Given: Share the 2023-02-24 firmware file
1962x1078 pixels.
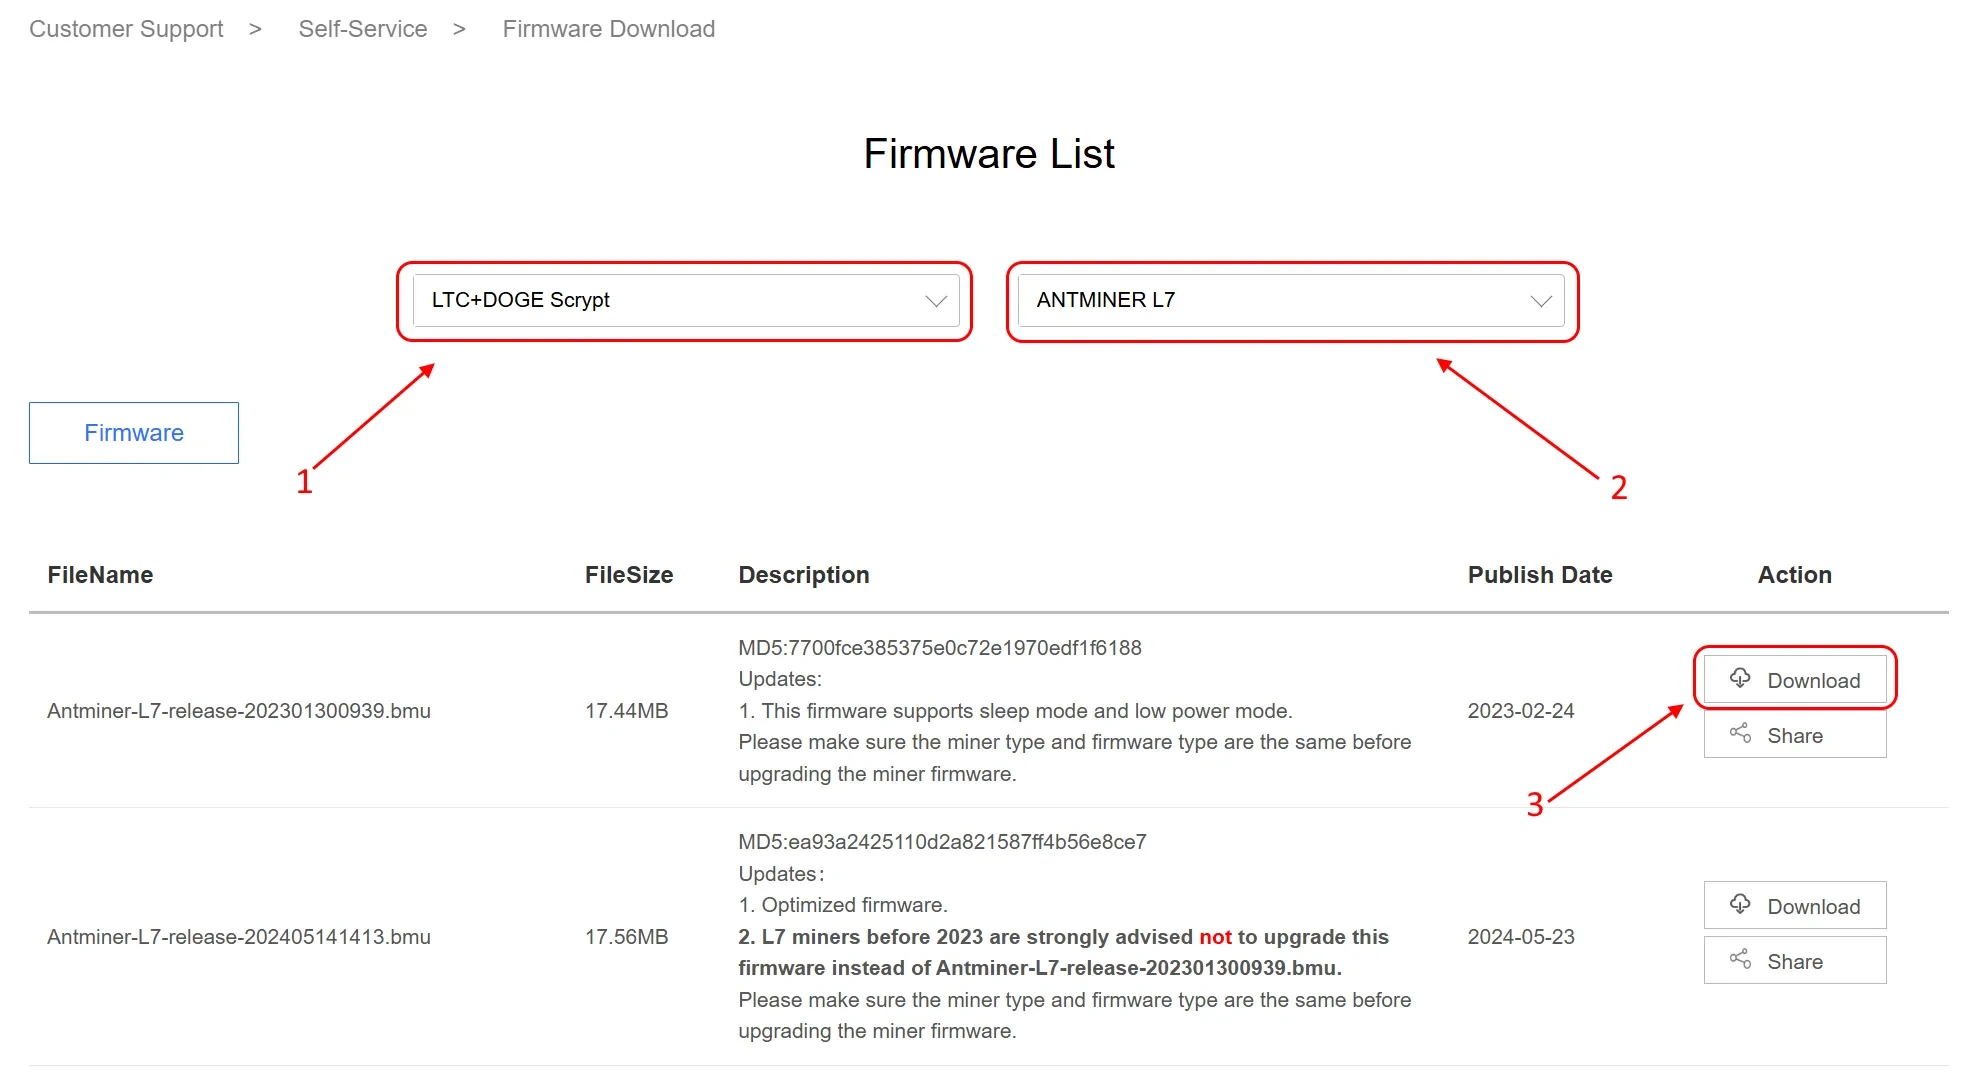Looking at the screenshot, I should pyautogui.click(x=1796, y=735).
